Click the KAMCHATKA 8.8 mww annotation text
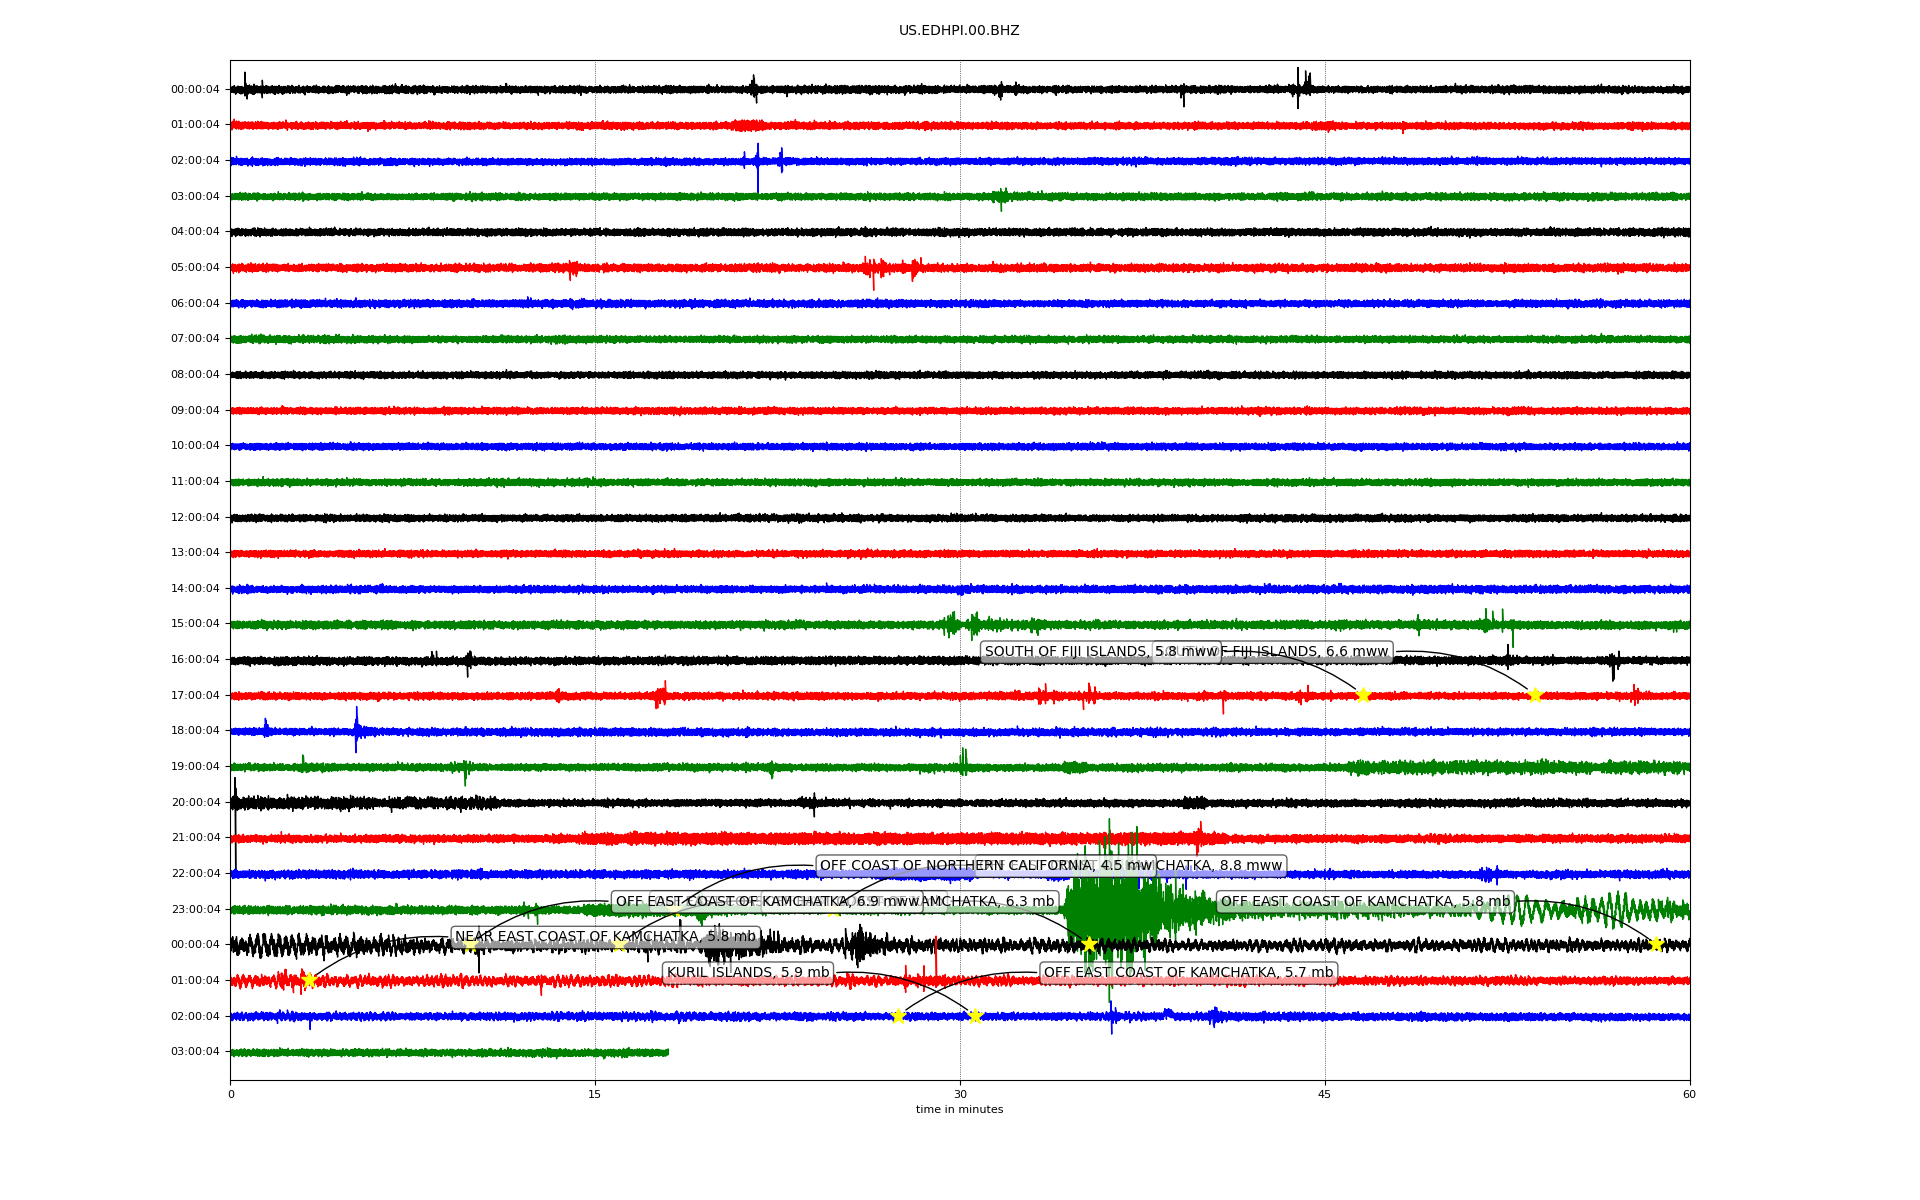Screen dimensions: 1920x1200 (1222, 866)
